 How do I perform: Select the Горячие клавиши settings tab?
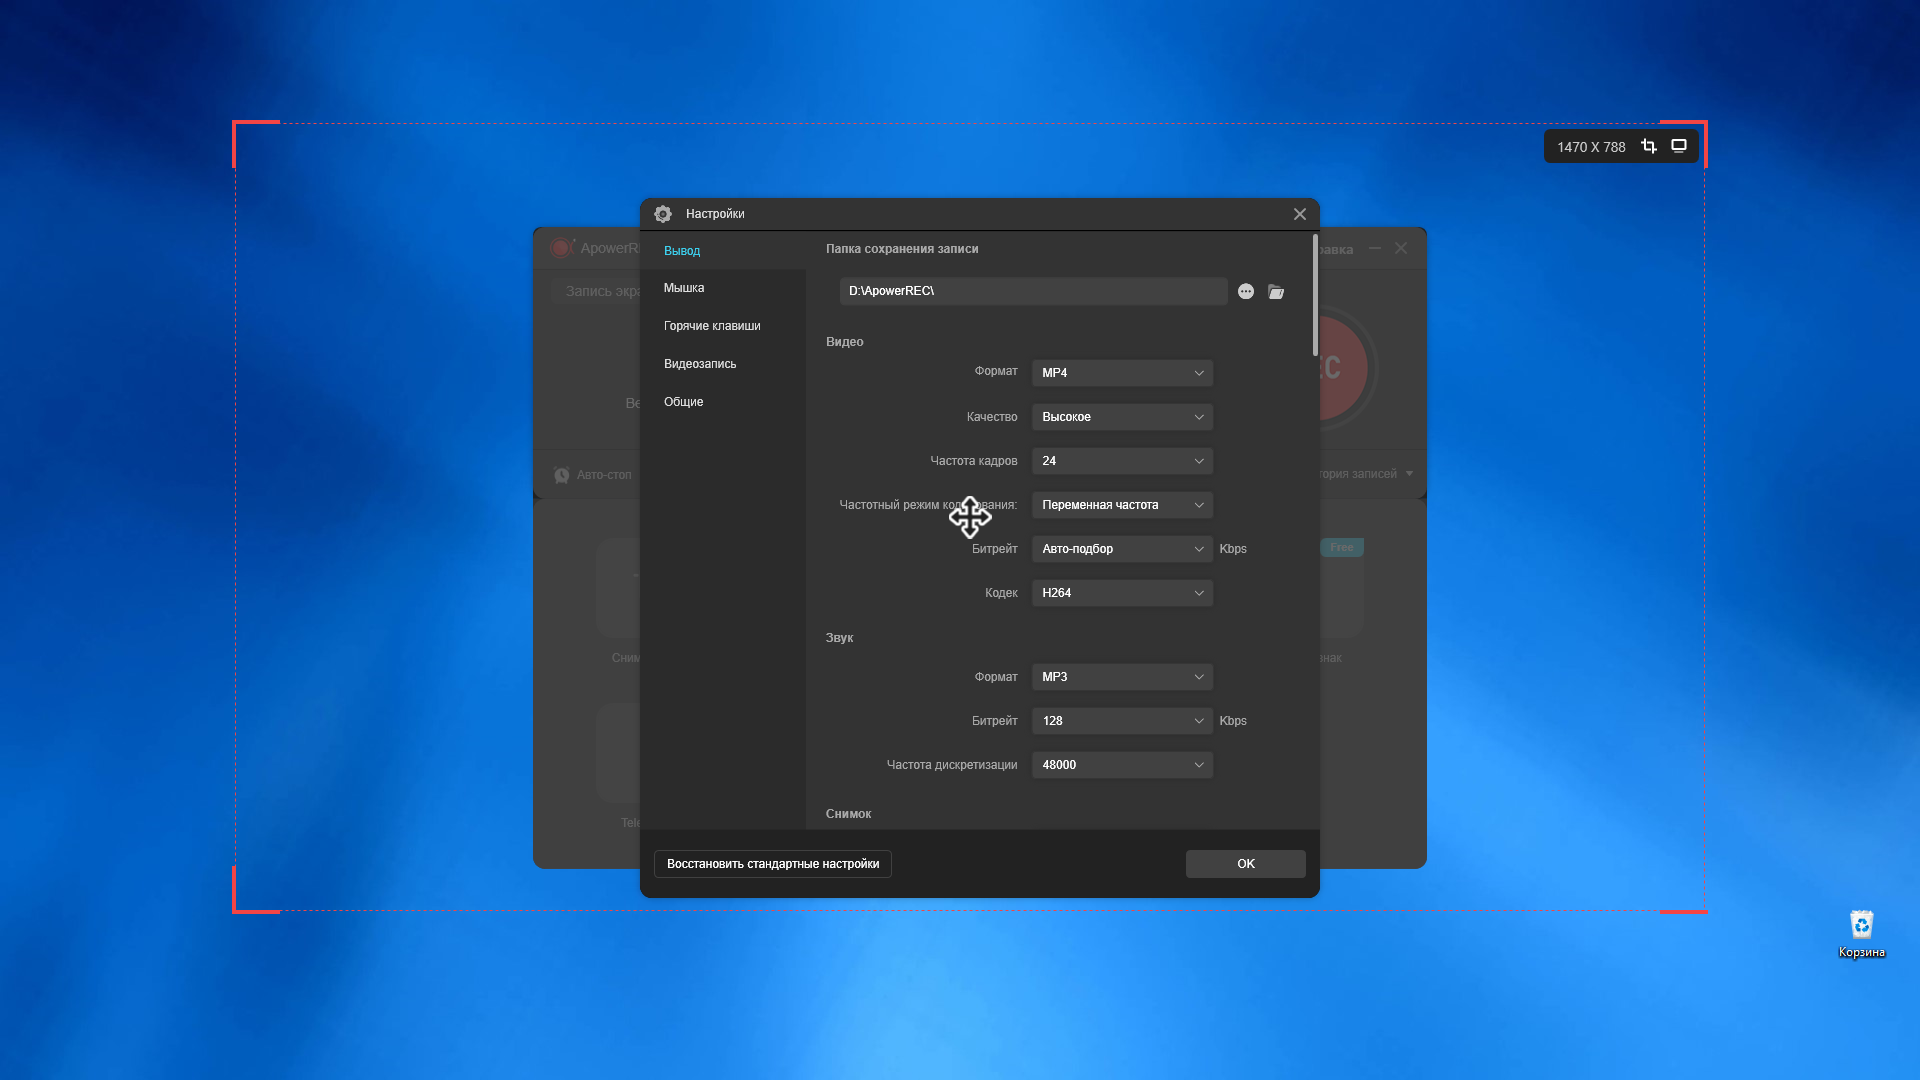click(x=712, y=326)
